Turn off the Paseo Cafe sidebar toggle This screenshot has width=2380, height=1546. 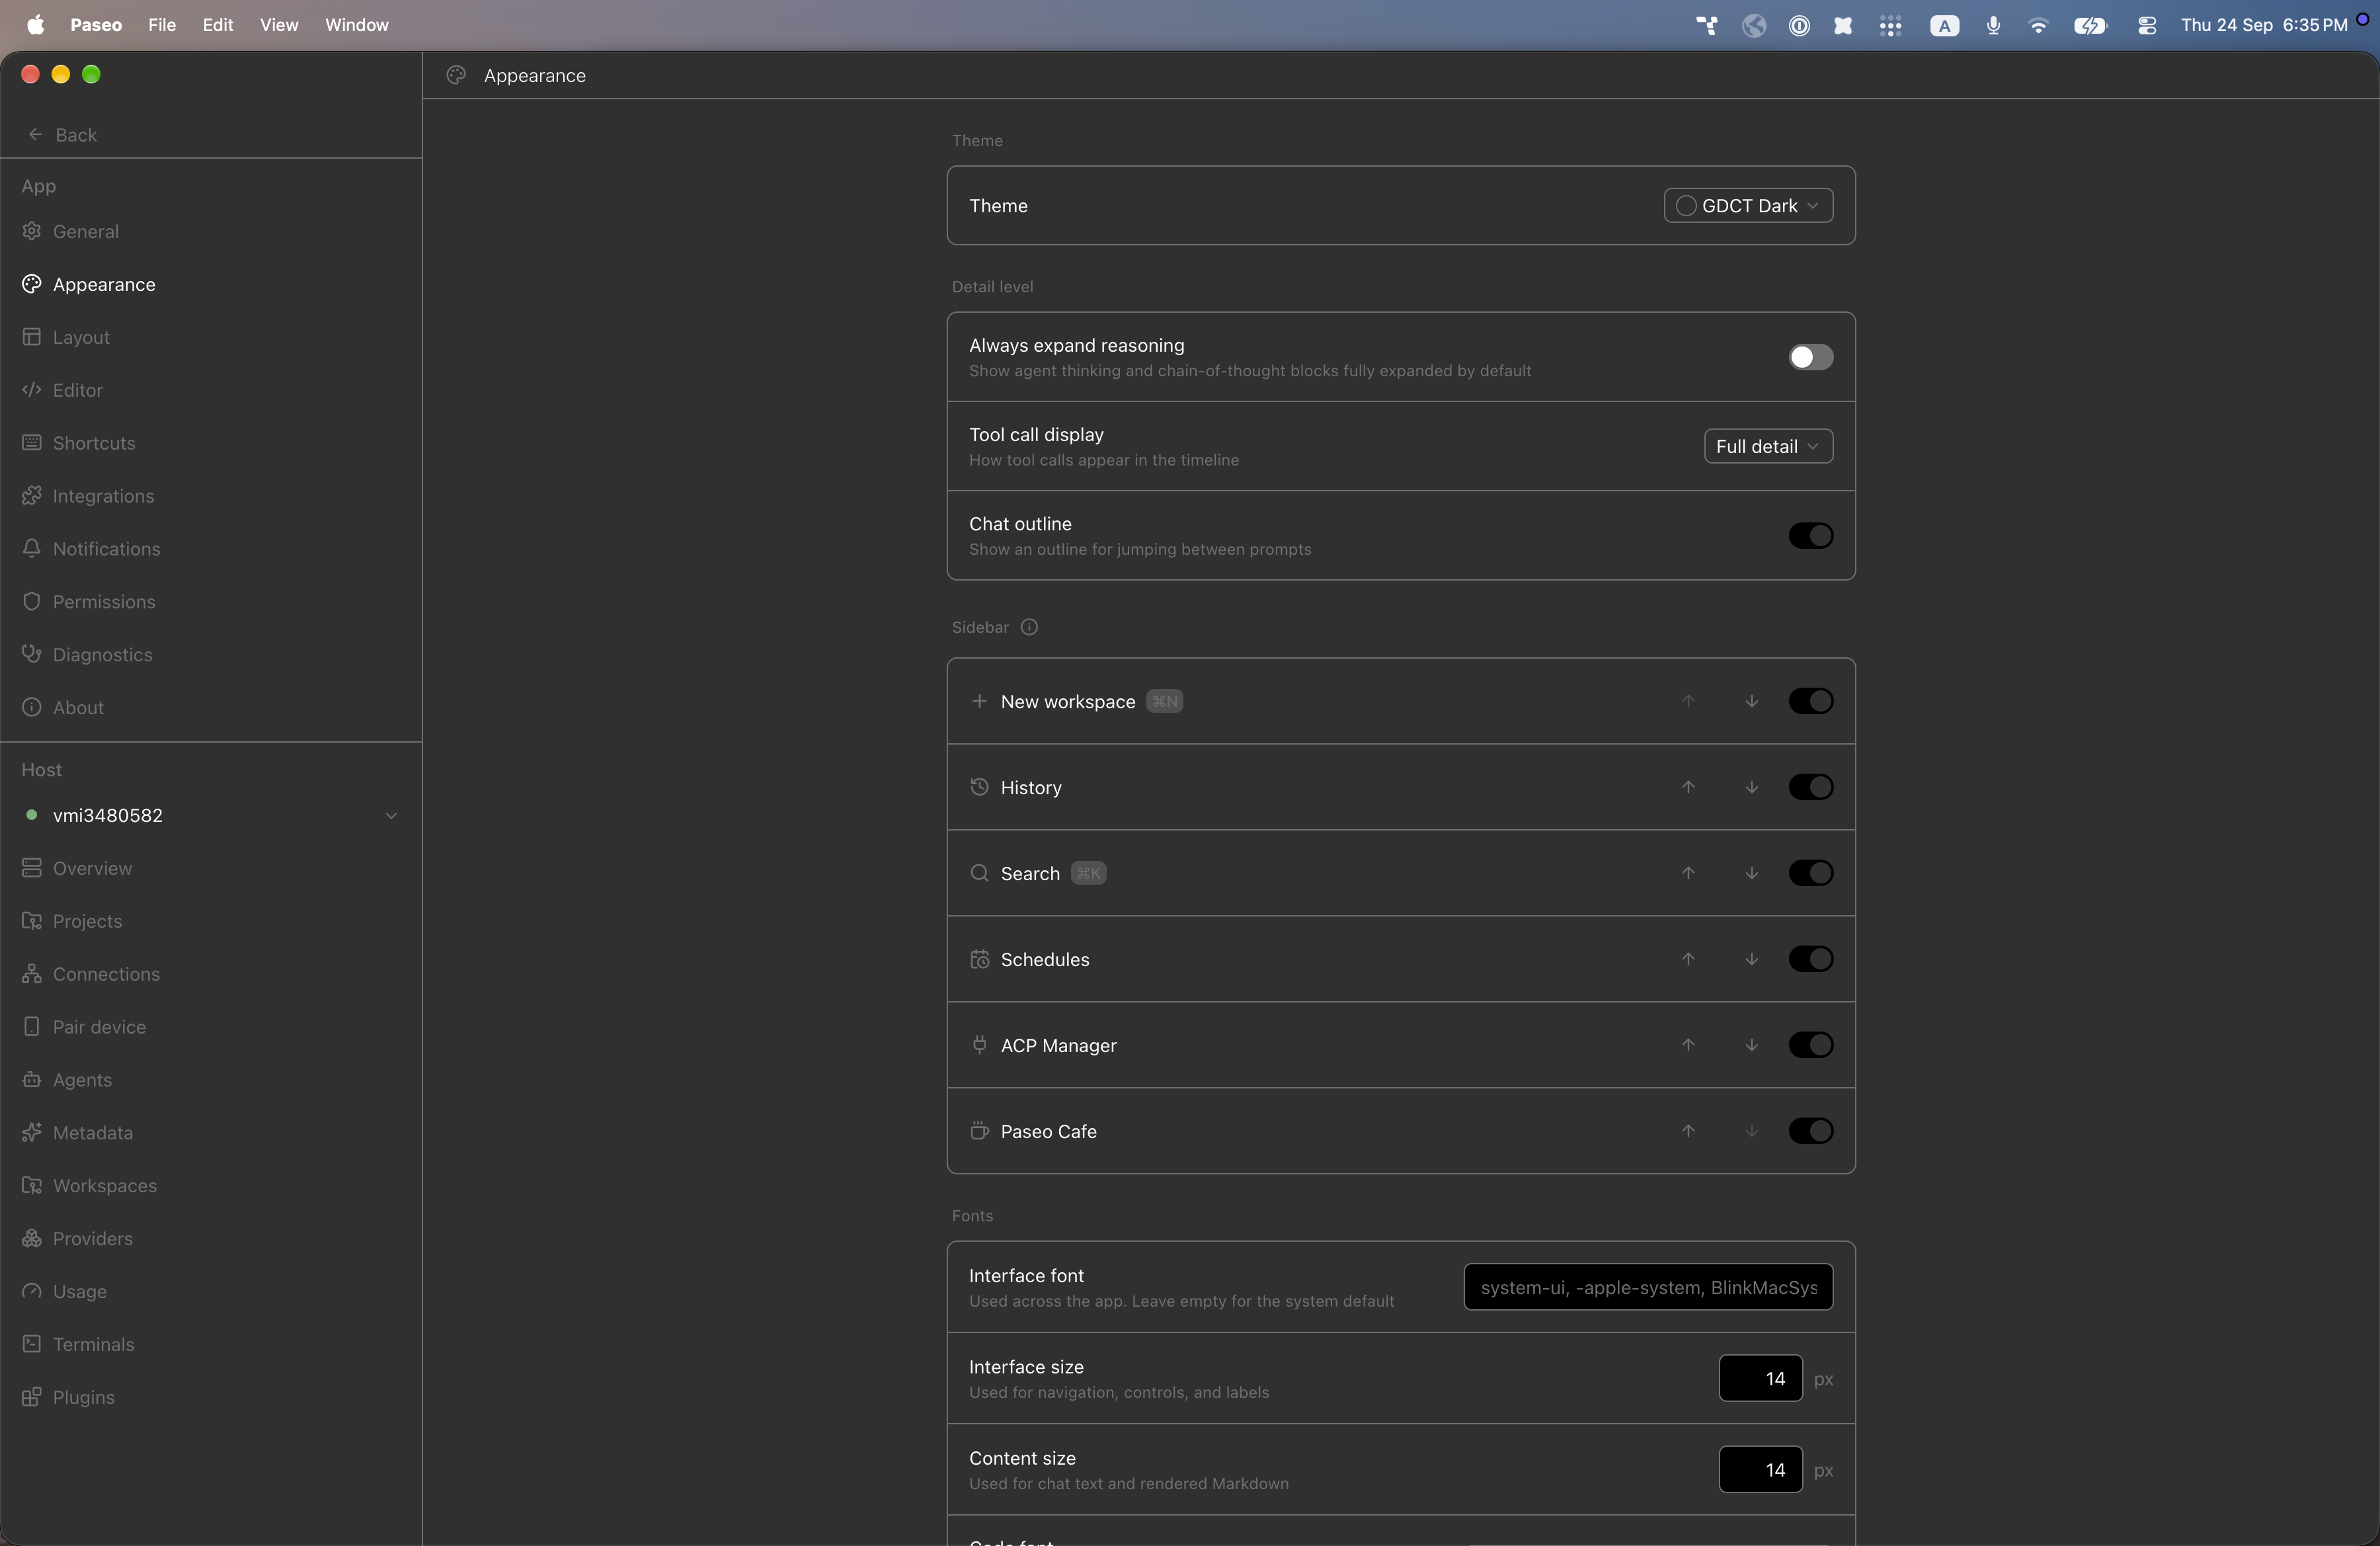[1811, 1131]
